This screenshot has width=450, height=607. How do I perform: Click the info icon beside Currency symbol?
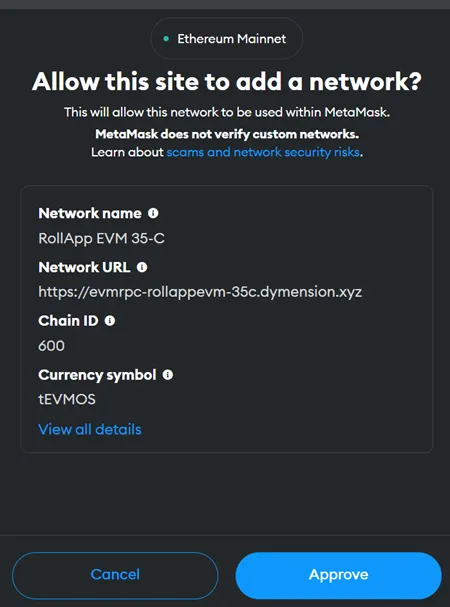[167, 375]
